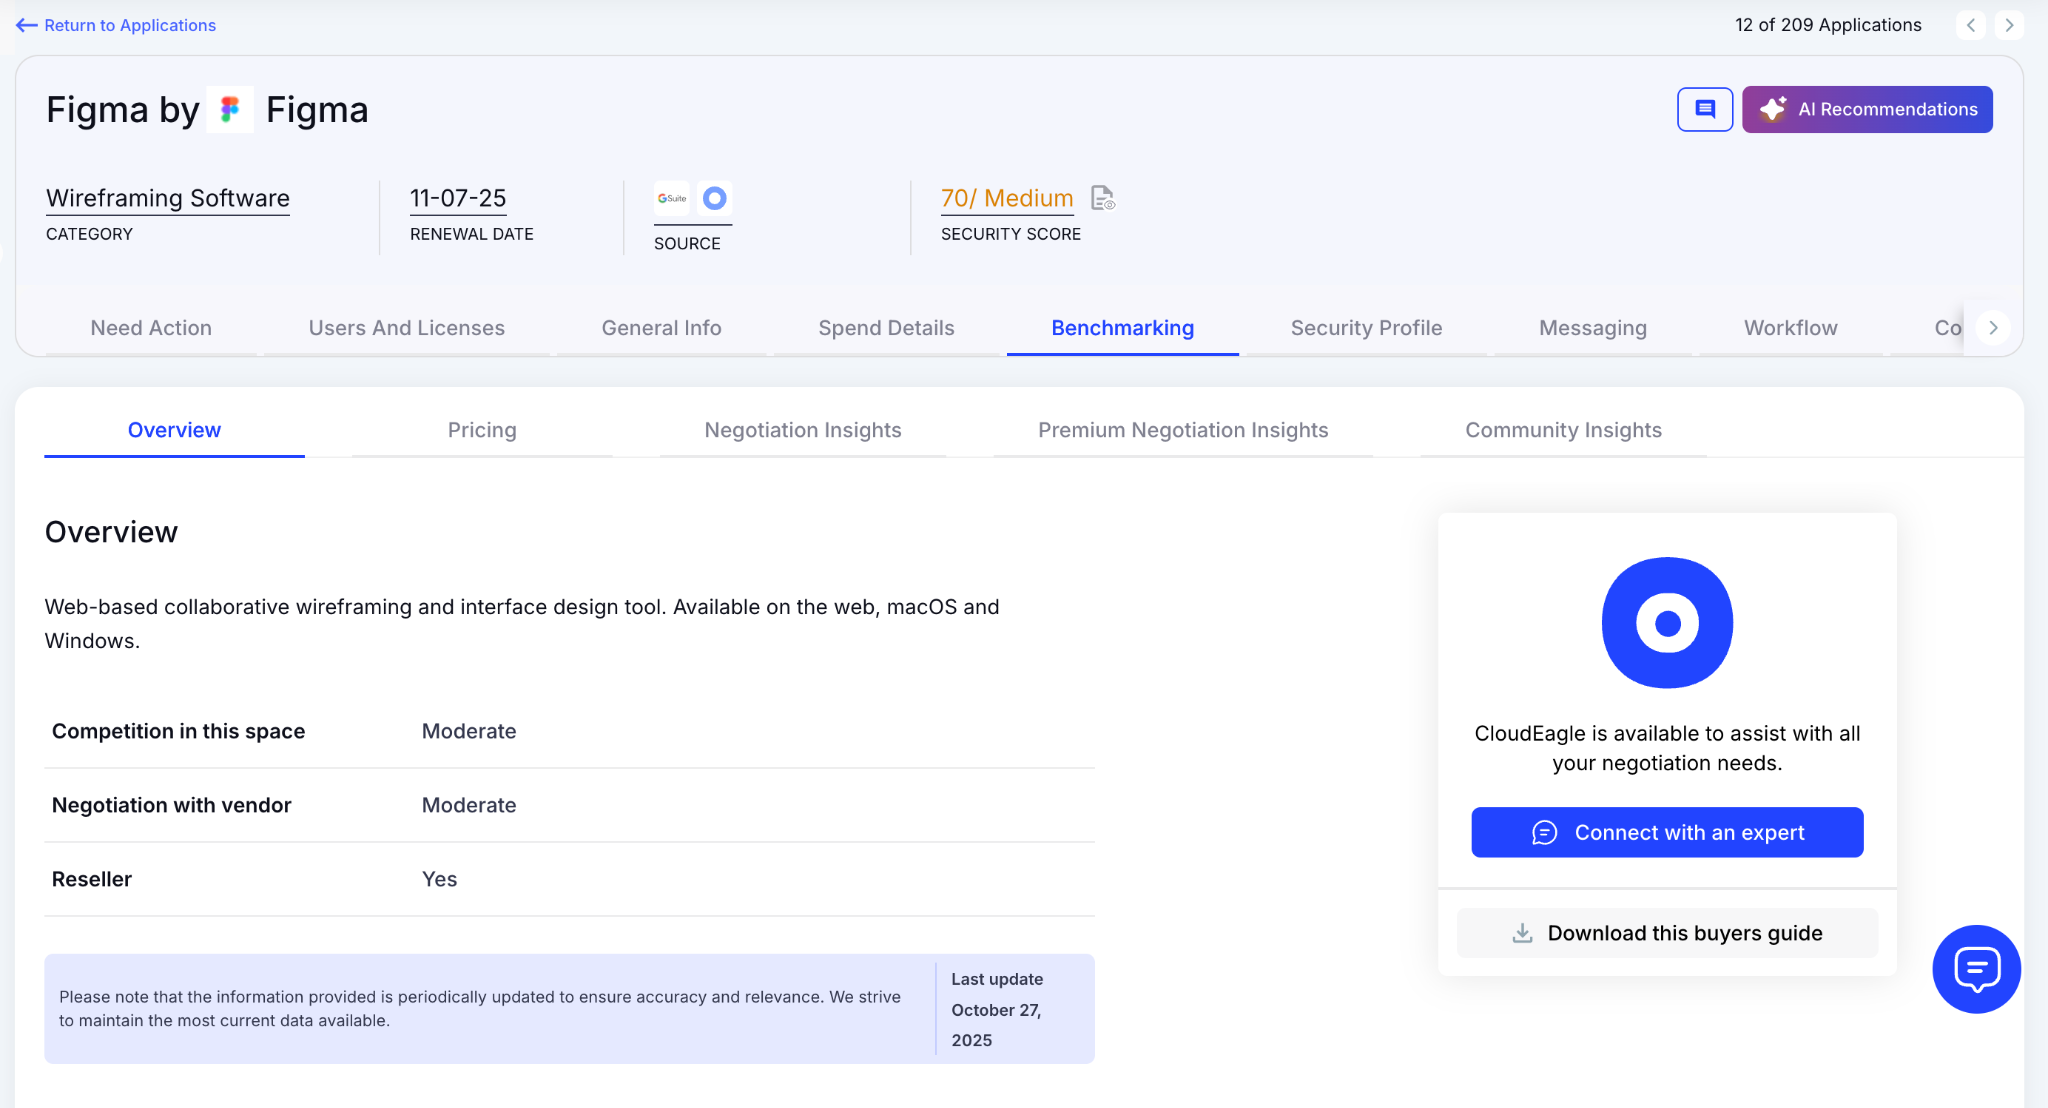
Task: Click Connect with an expert button
Action: click(x=1666, y=832)
